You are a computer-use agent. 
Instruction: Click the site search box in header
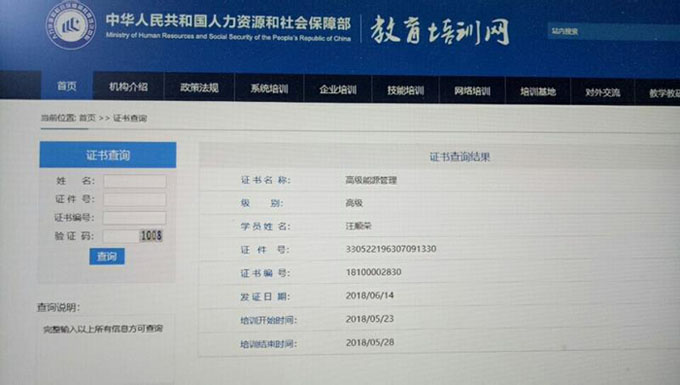(x=613, y=32)
